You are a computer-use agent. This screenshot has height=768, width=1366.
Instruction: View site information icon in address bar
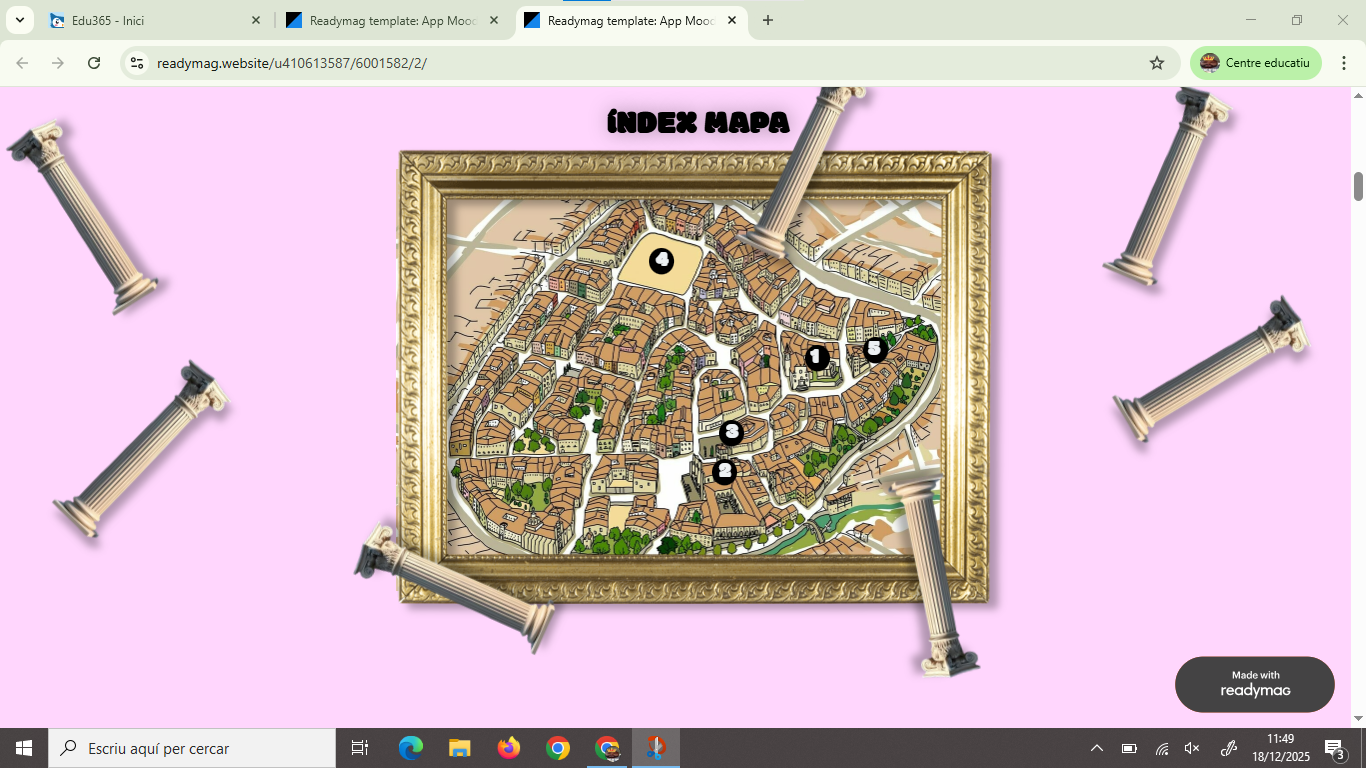(138, 63)
